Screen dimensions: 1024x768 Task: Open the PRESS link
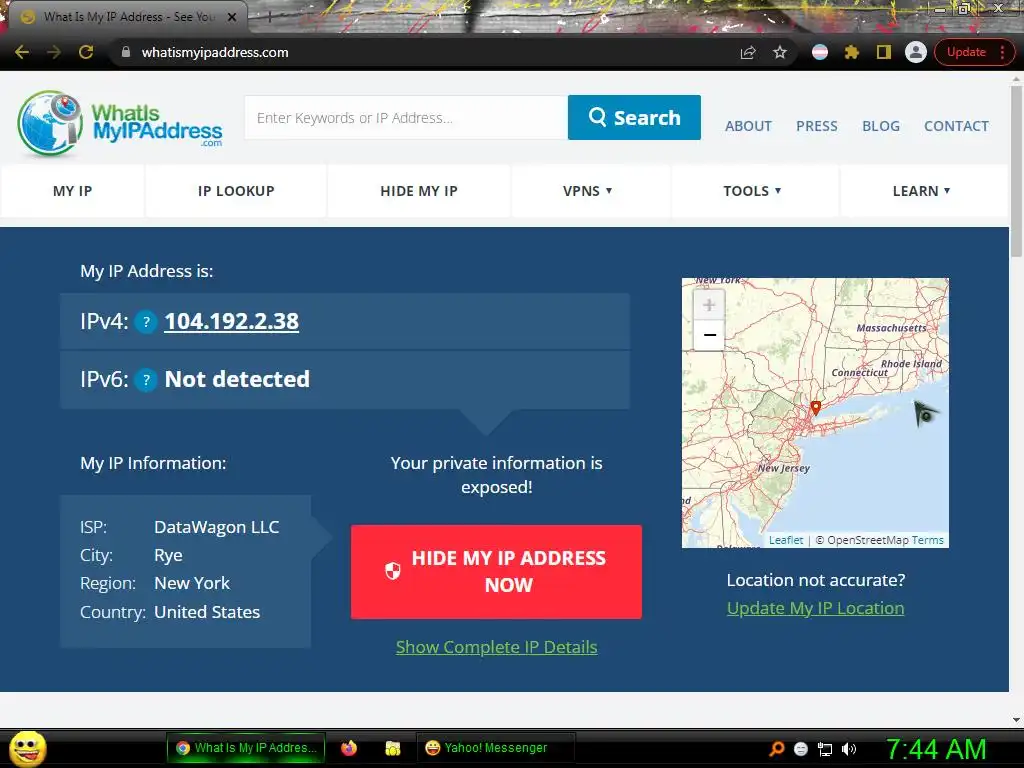(x=816, y=126)
